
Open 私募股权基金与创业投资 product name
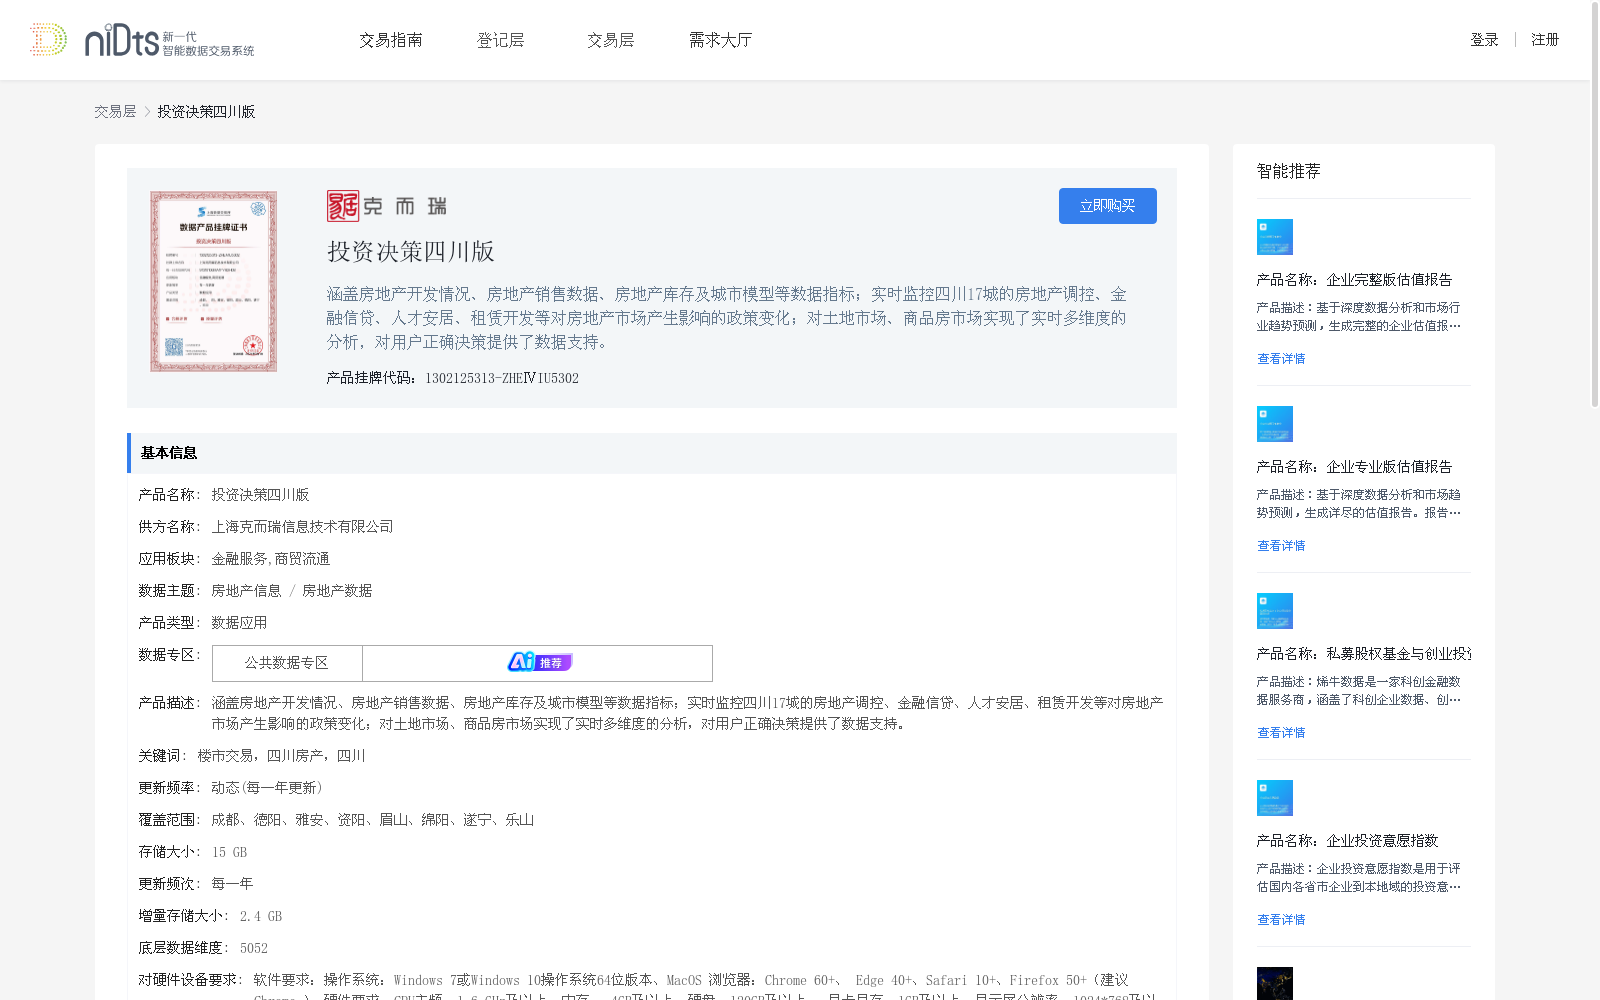coord(1364,654)
